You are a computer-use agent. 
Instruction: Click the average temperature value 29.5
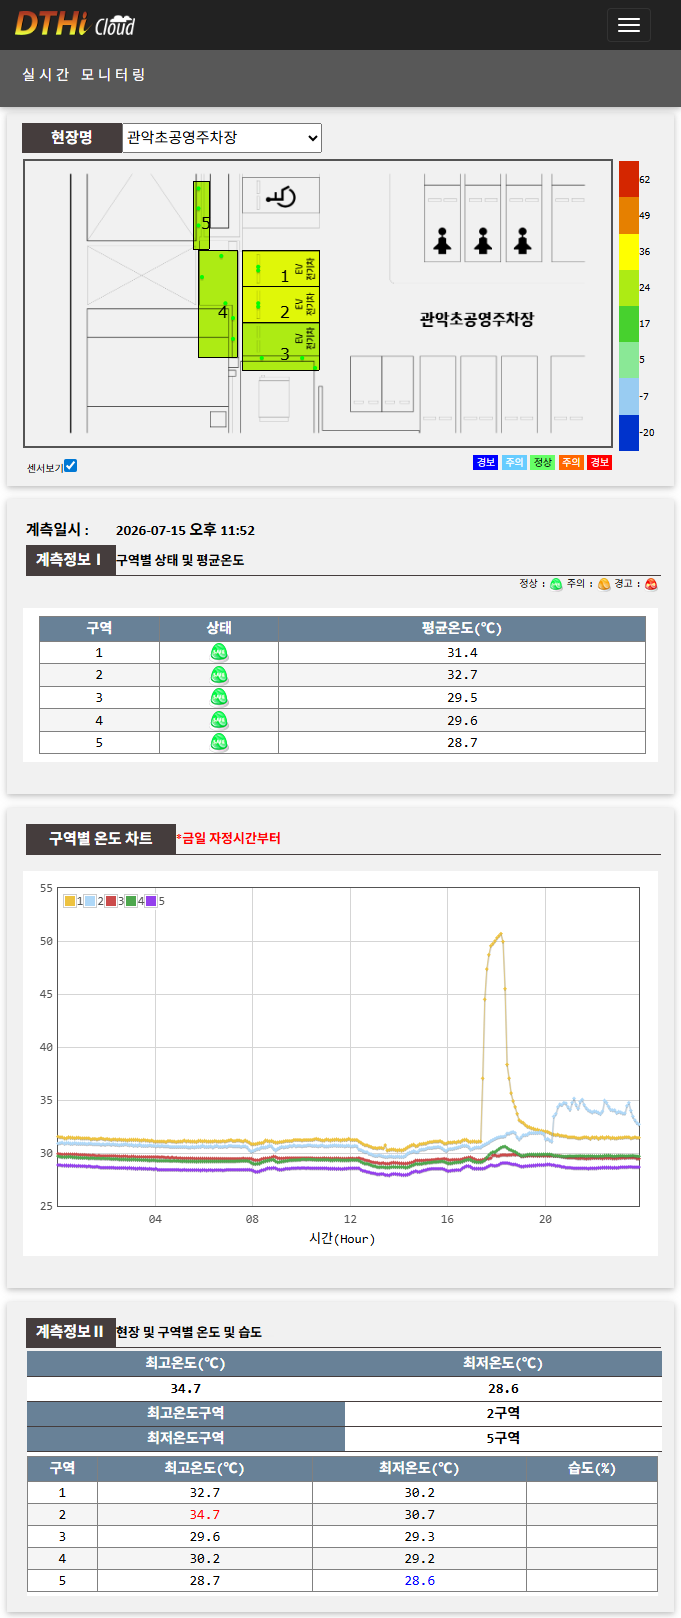click(462, 698)
